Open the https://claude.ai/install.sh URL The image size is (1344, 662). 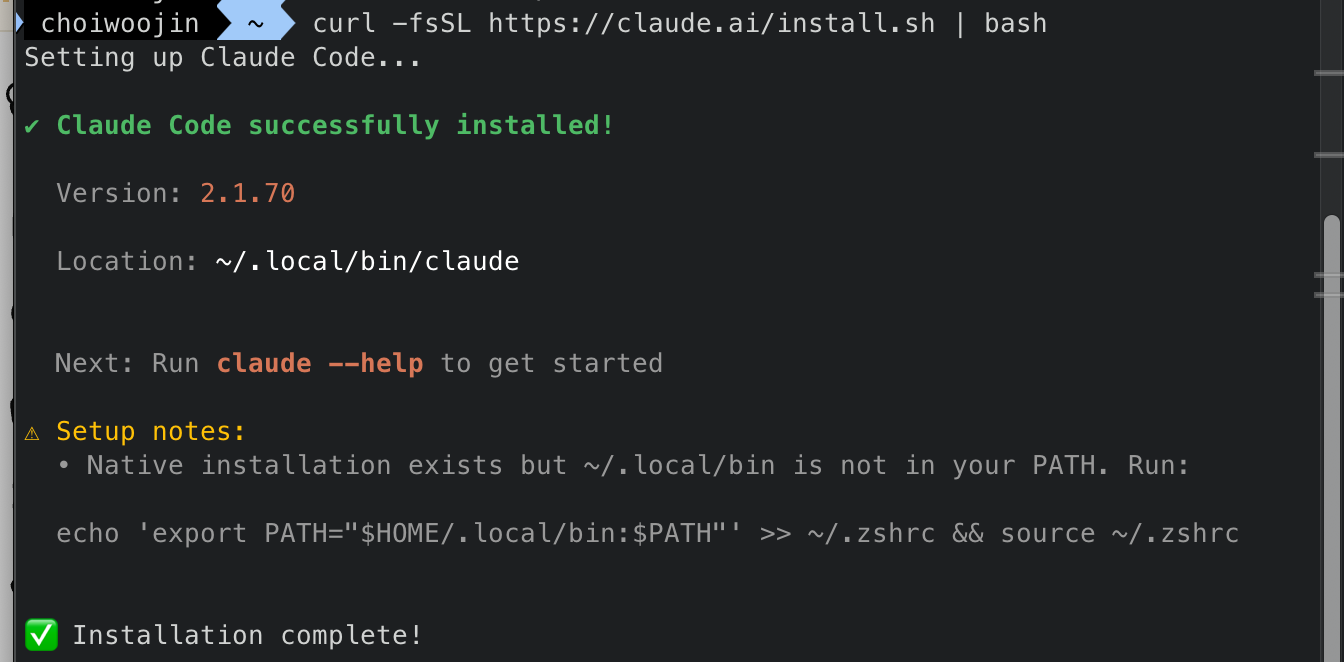pyautogui.click(x=712, y=23)
